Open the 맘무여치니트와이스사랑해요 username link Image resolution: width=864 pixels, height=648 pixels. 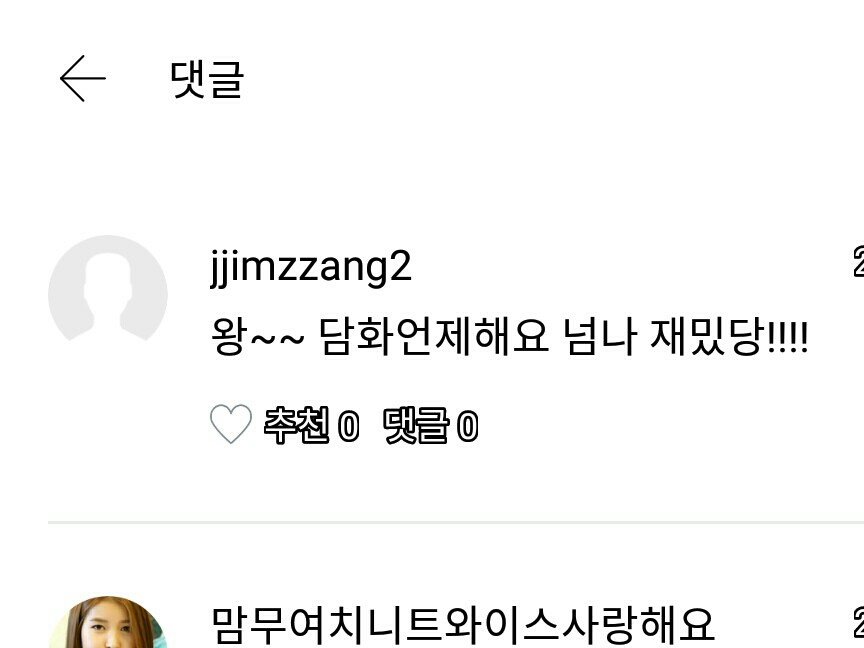pos(463,626)
